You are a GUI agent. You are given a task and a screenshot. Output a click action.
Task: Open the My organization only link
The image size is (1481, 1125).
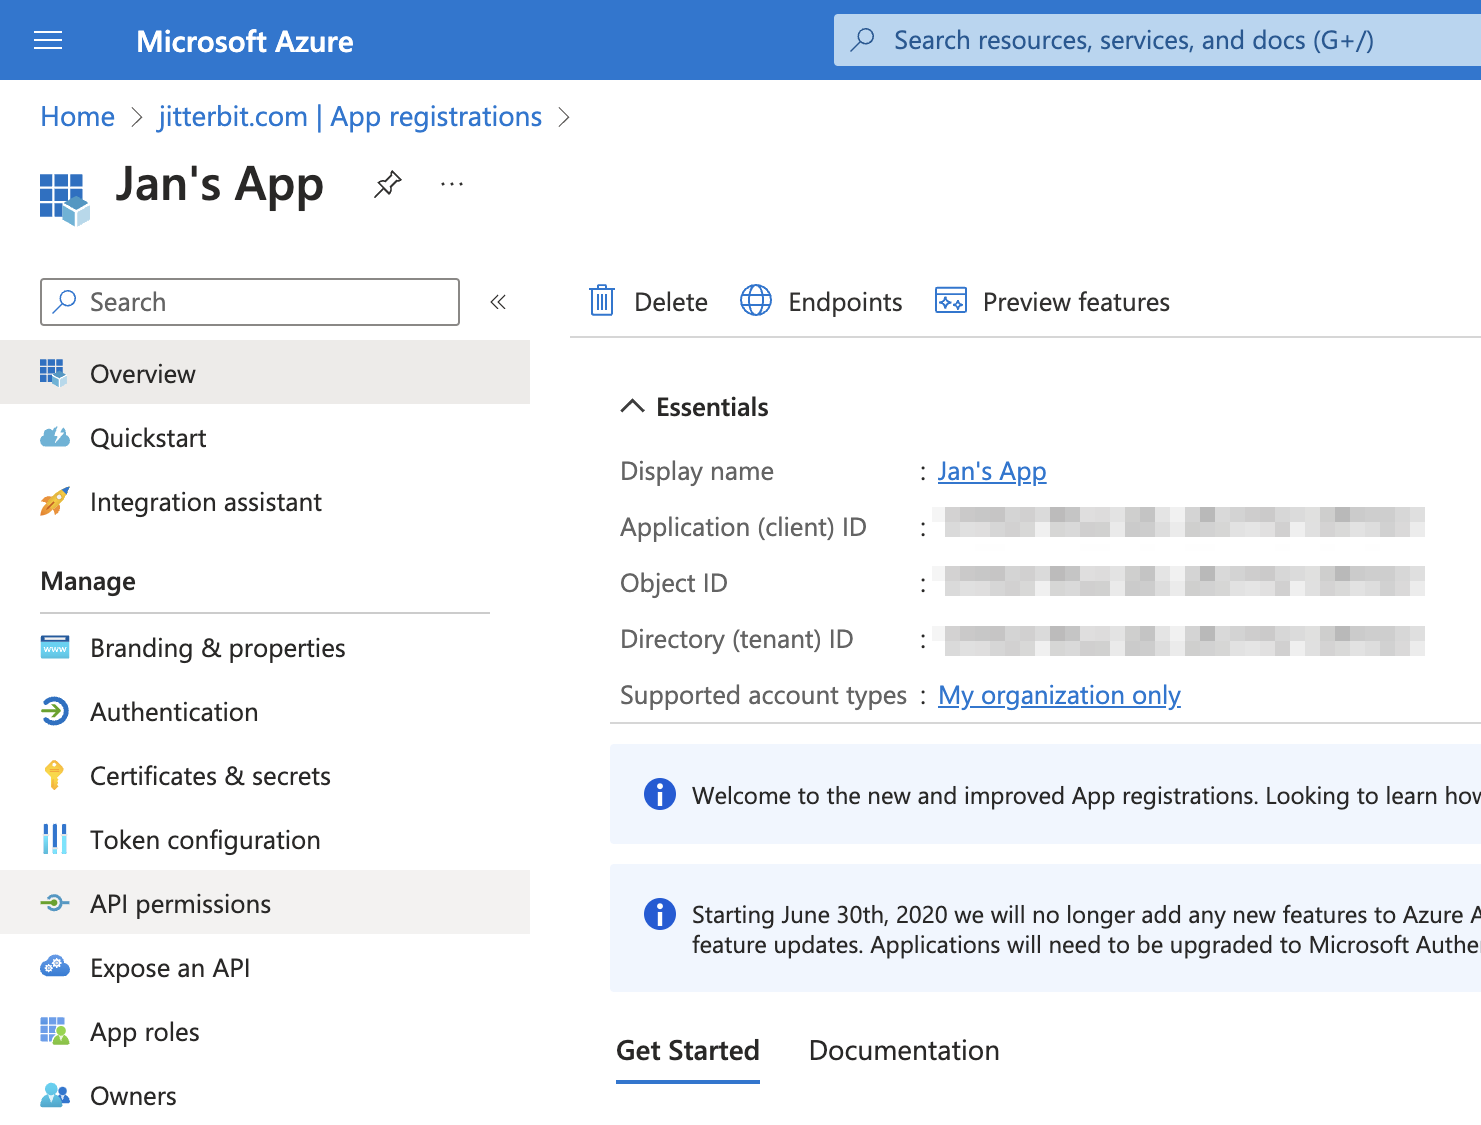[1059, 695]
